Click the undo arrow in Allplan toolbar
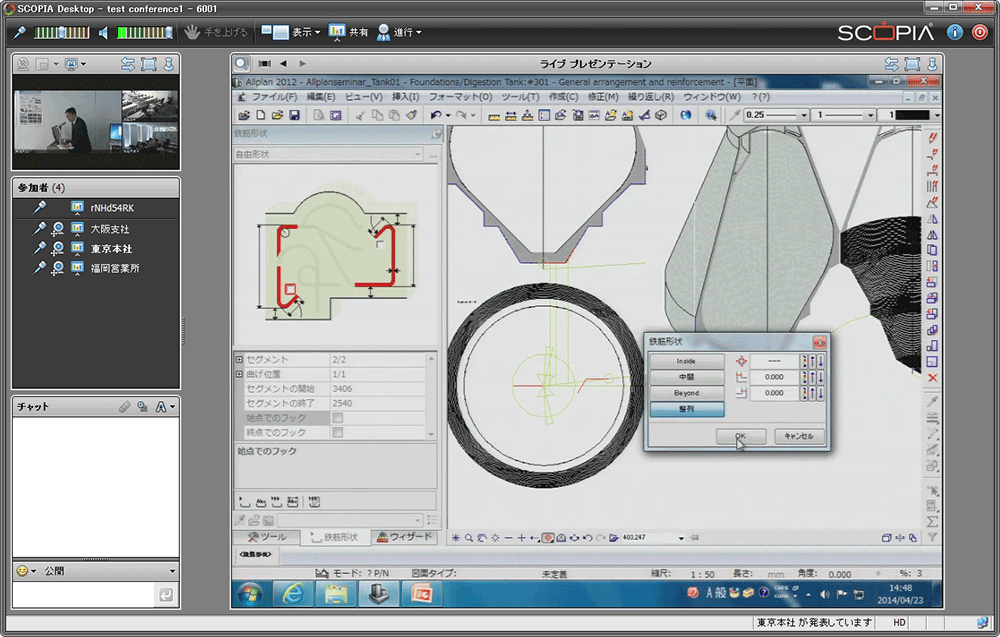This screenshot has width=1000, height=637. (x=436, y=116)
